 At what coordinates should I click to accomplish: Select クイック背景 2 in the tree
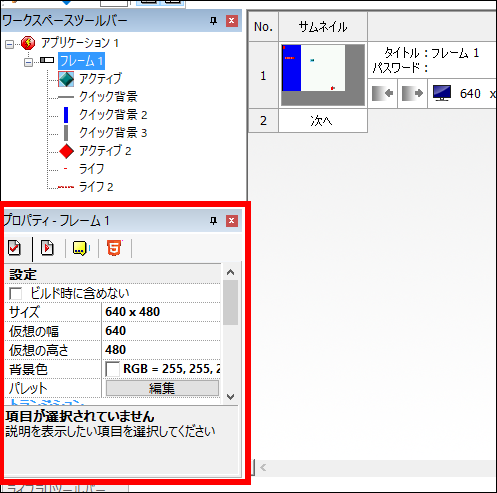coord(113,115)
